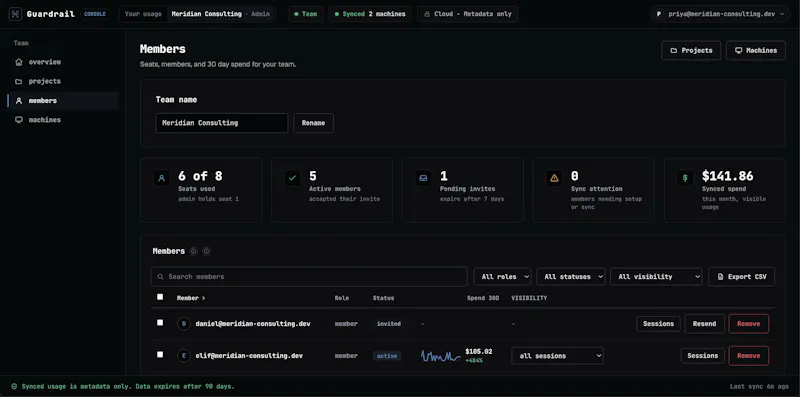Screen dimensions: 800x397
Task: Click daniel's round D avatar
Action: (x=184, y=324)
